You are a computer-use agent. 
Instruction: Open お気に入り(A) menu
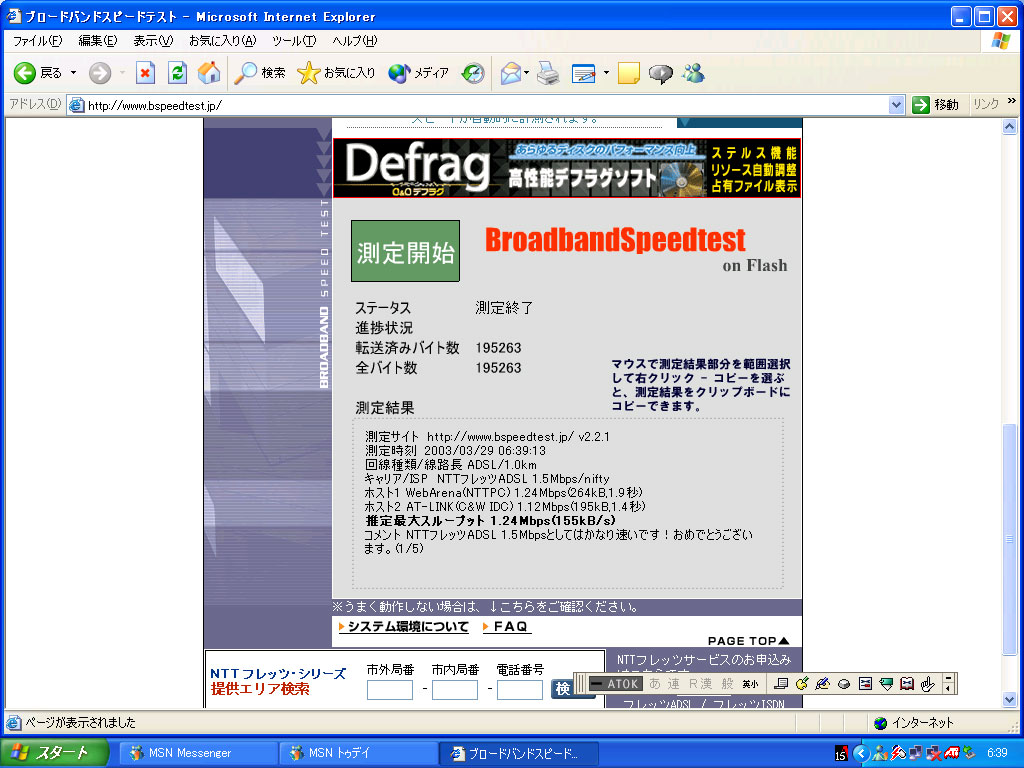[x=222, y=40]
